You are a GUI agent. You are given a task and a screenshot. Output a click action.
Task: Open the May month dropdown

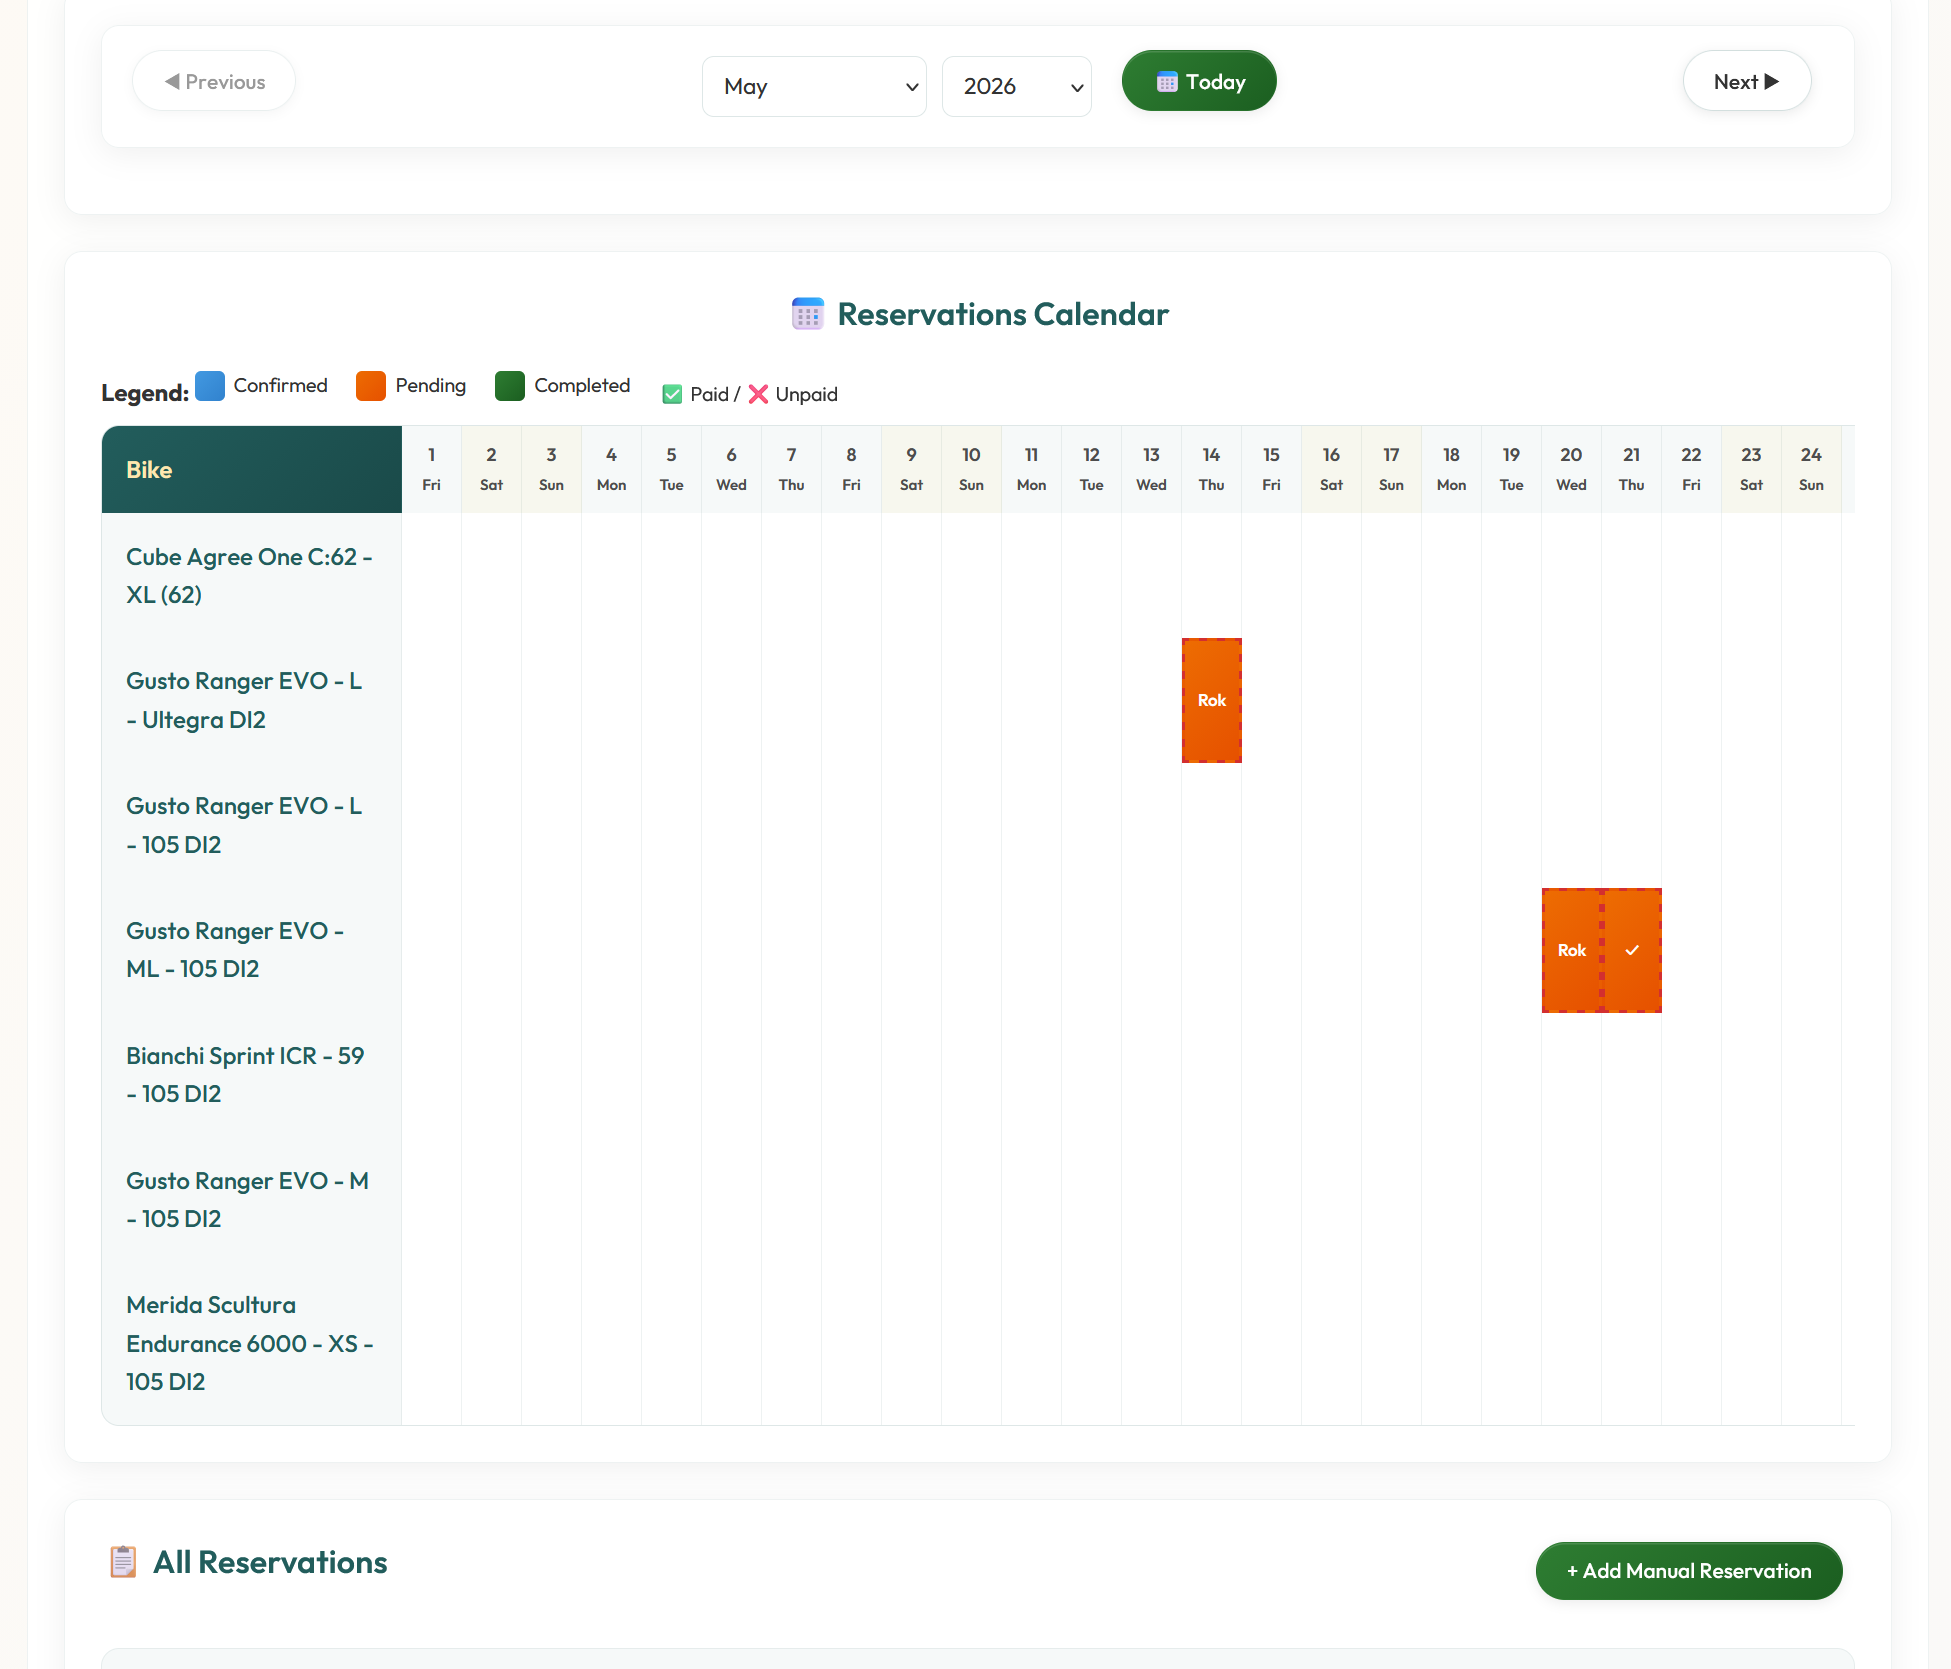[x=814, y=86]
